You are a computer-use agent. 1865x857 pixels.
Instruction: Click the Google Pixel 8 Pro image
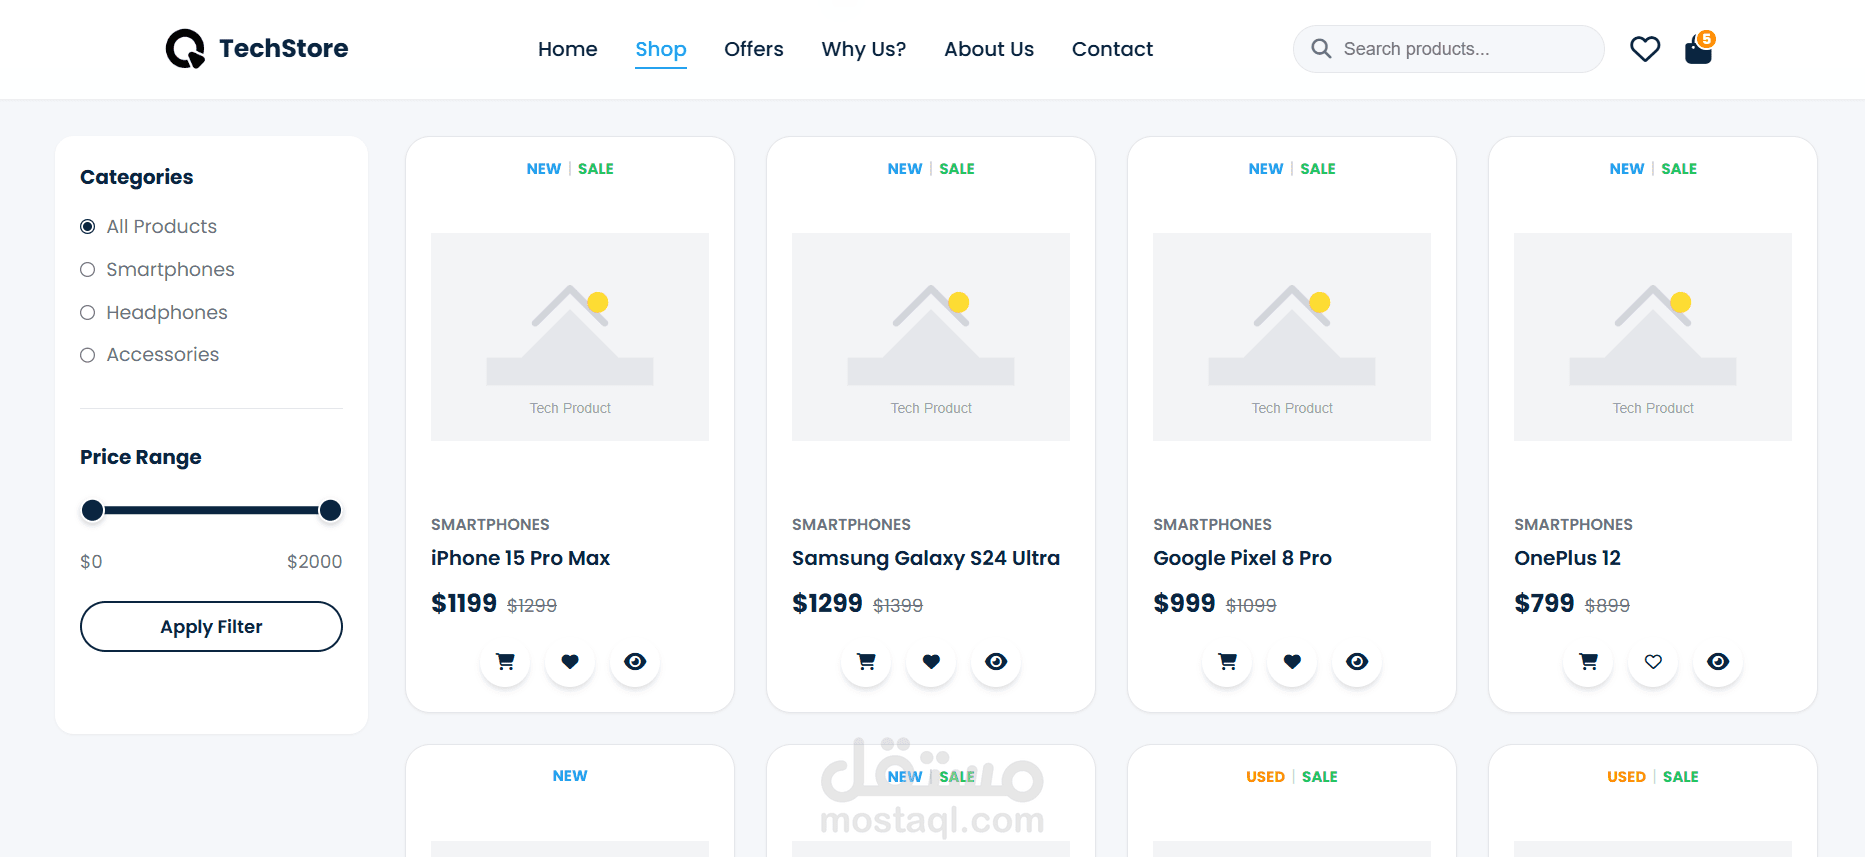pyautogui.click(x=1292, y=337)
